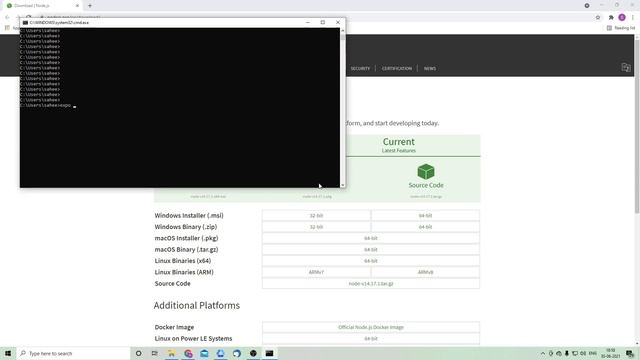Click the input language ENG indicator
The width and height of the screenshot is (640, 360).
click(x=593, y=353)
